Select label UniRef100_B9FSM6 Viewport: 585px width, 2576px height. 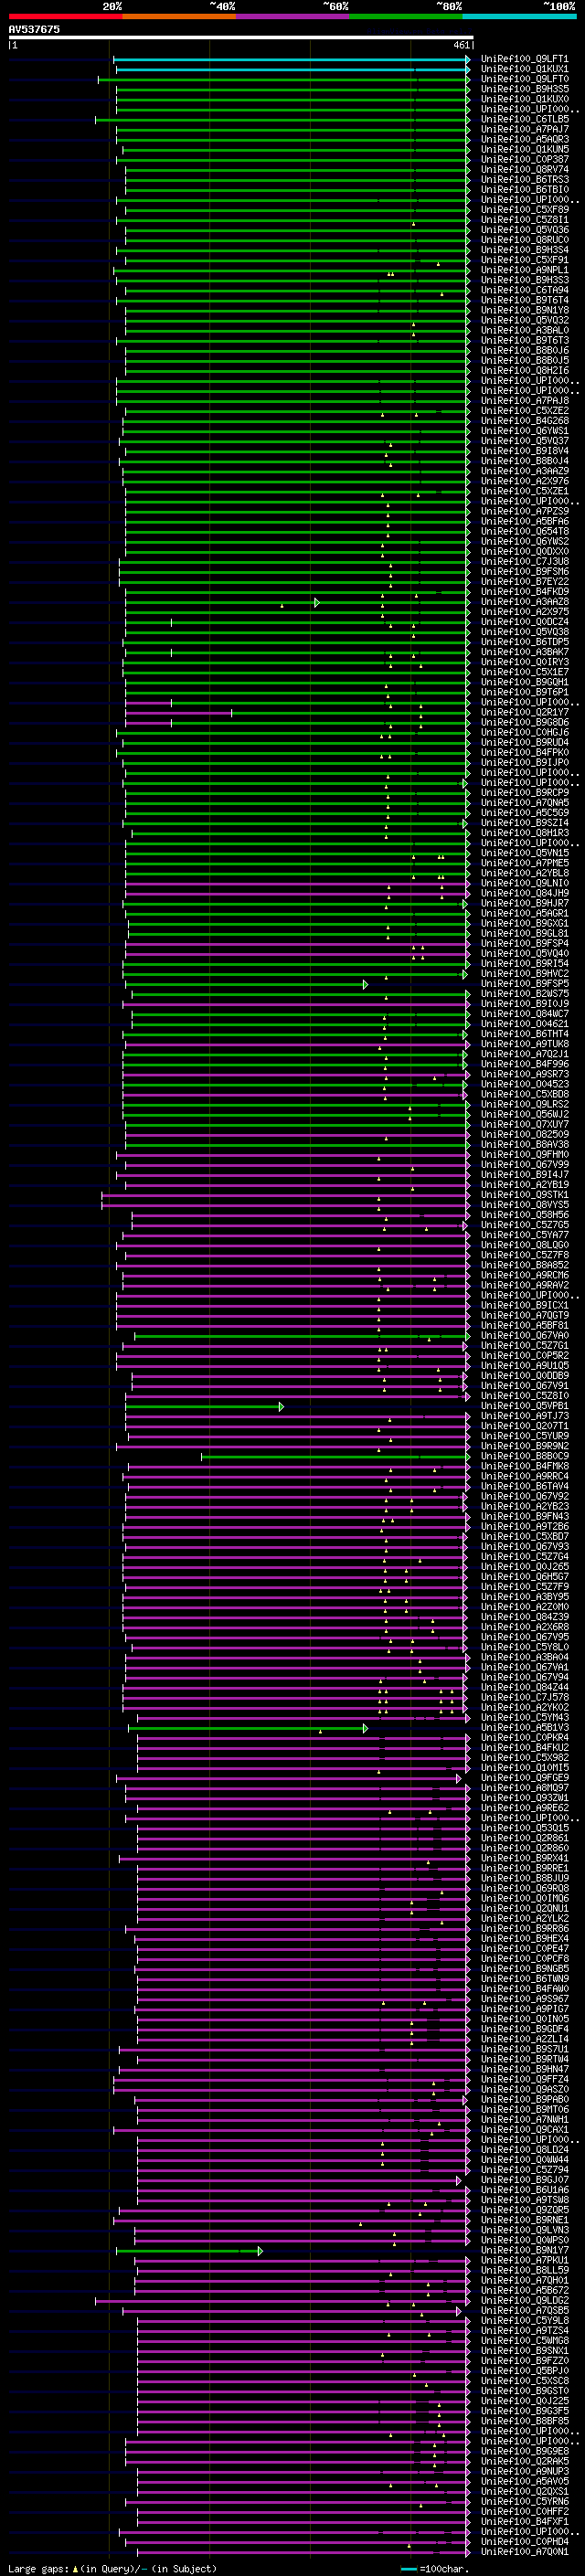click(x=525, y=571)
